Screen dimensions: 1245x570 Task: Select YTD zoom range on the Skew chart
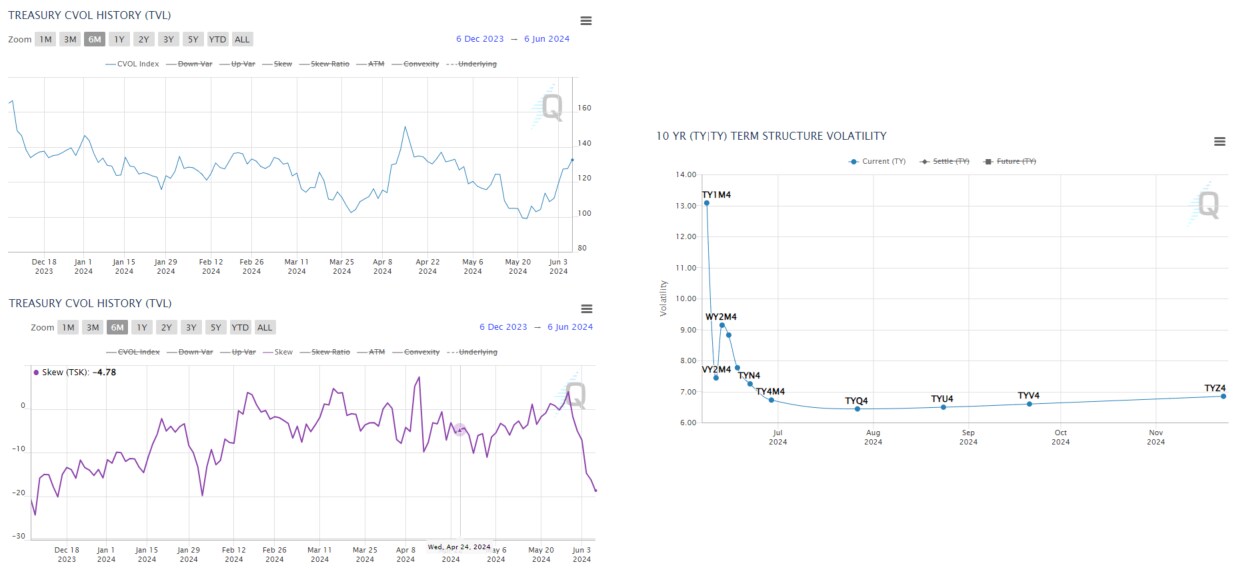pyautogui.click(x=240, y=327)
